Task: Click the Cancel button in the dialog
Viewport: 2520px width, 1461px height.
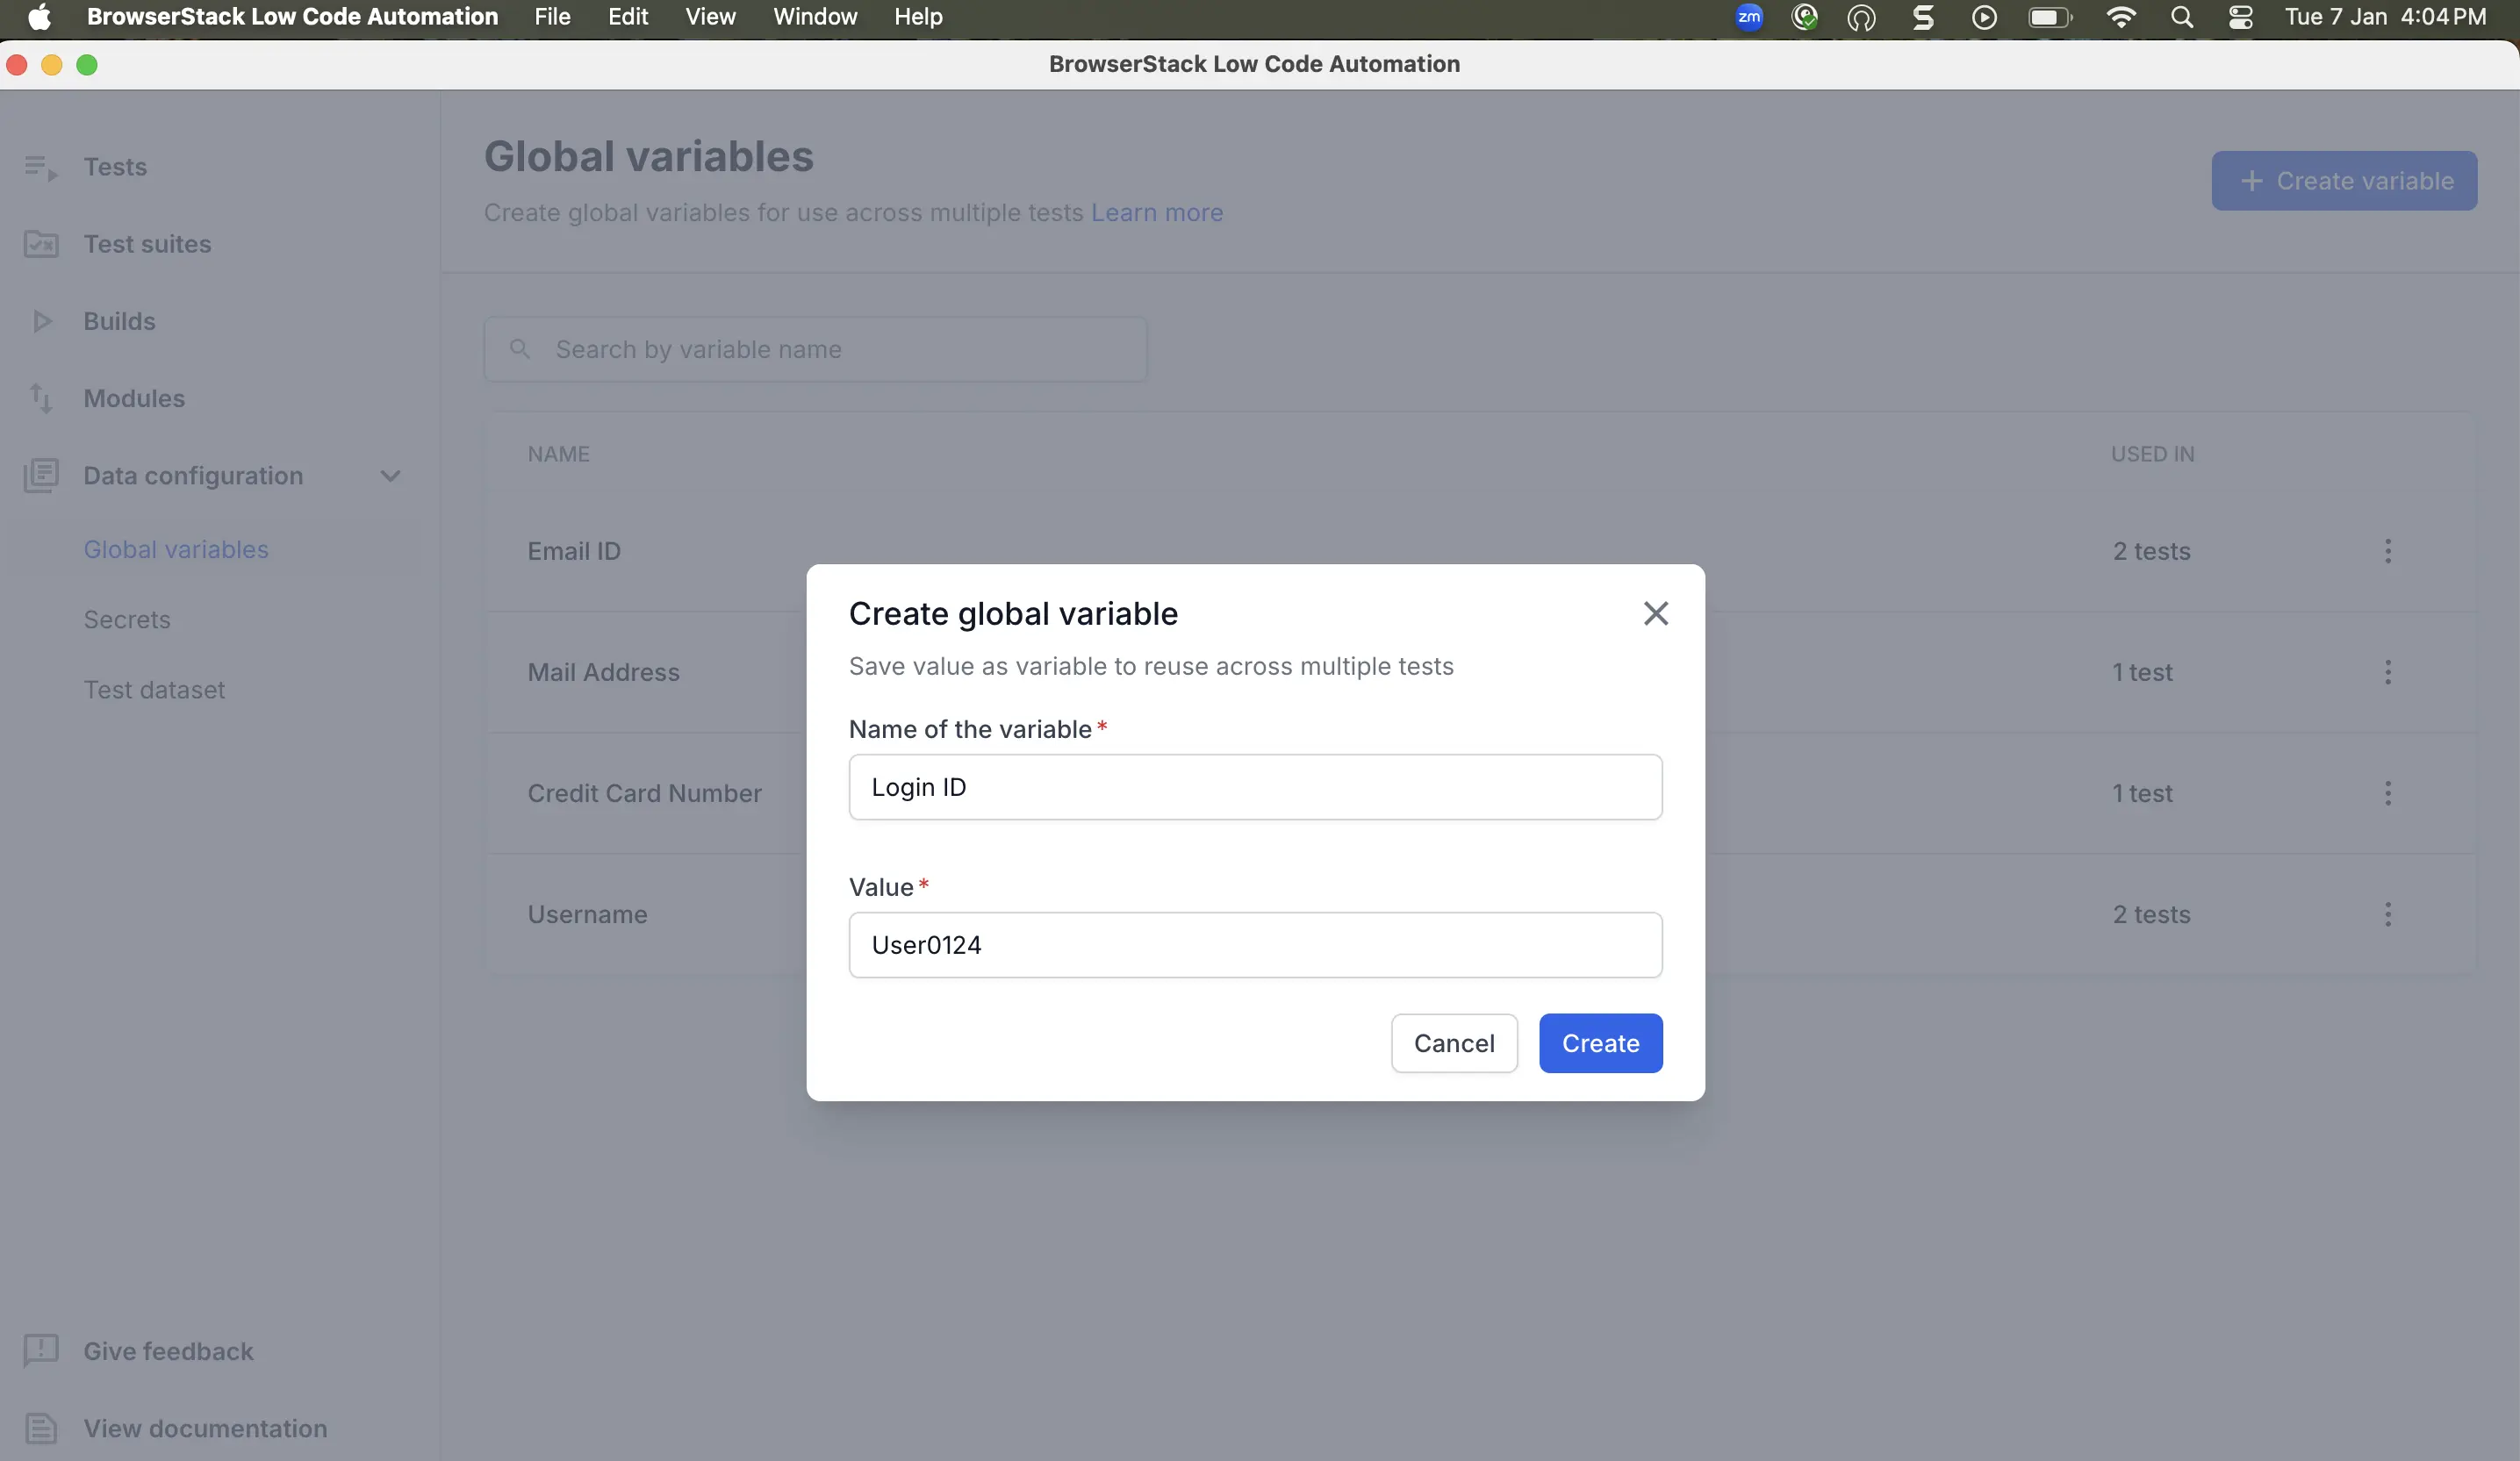Action: [x=1453, y=1043]
